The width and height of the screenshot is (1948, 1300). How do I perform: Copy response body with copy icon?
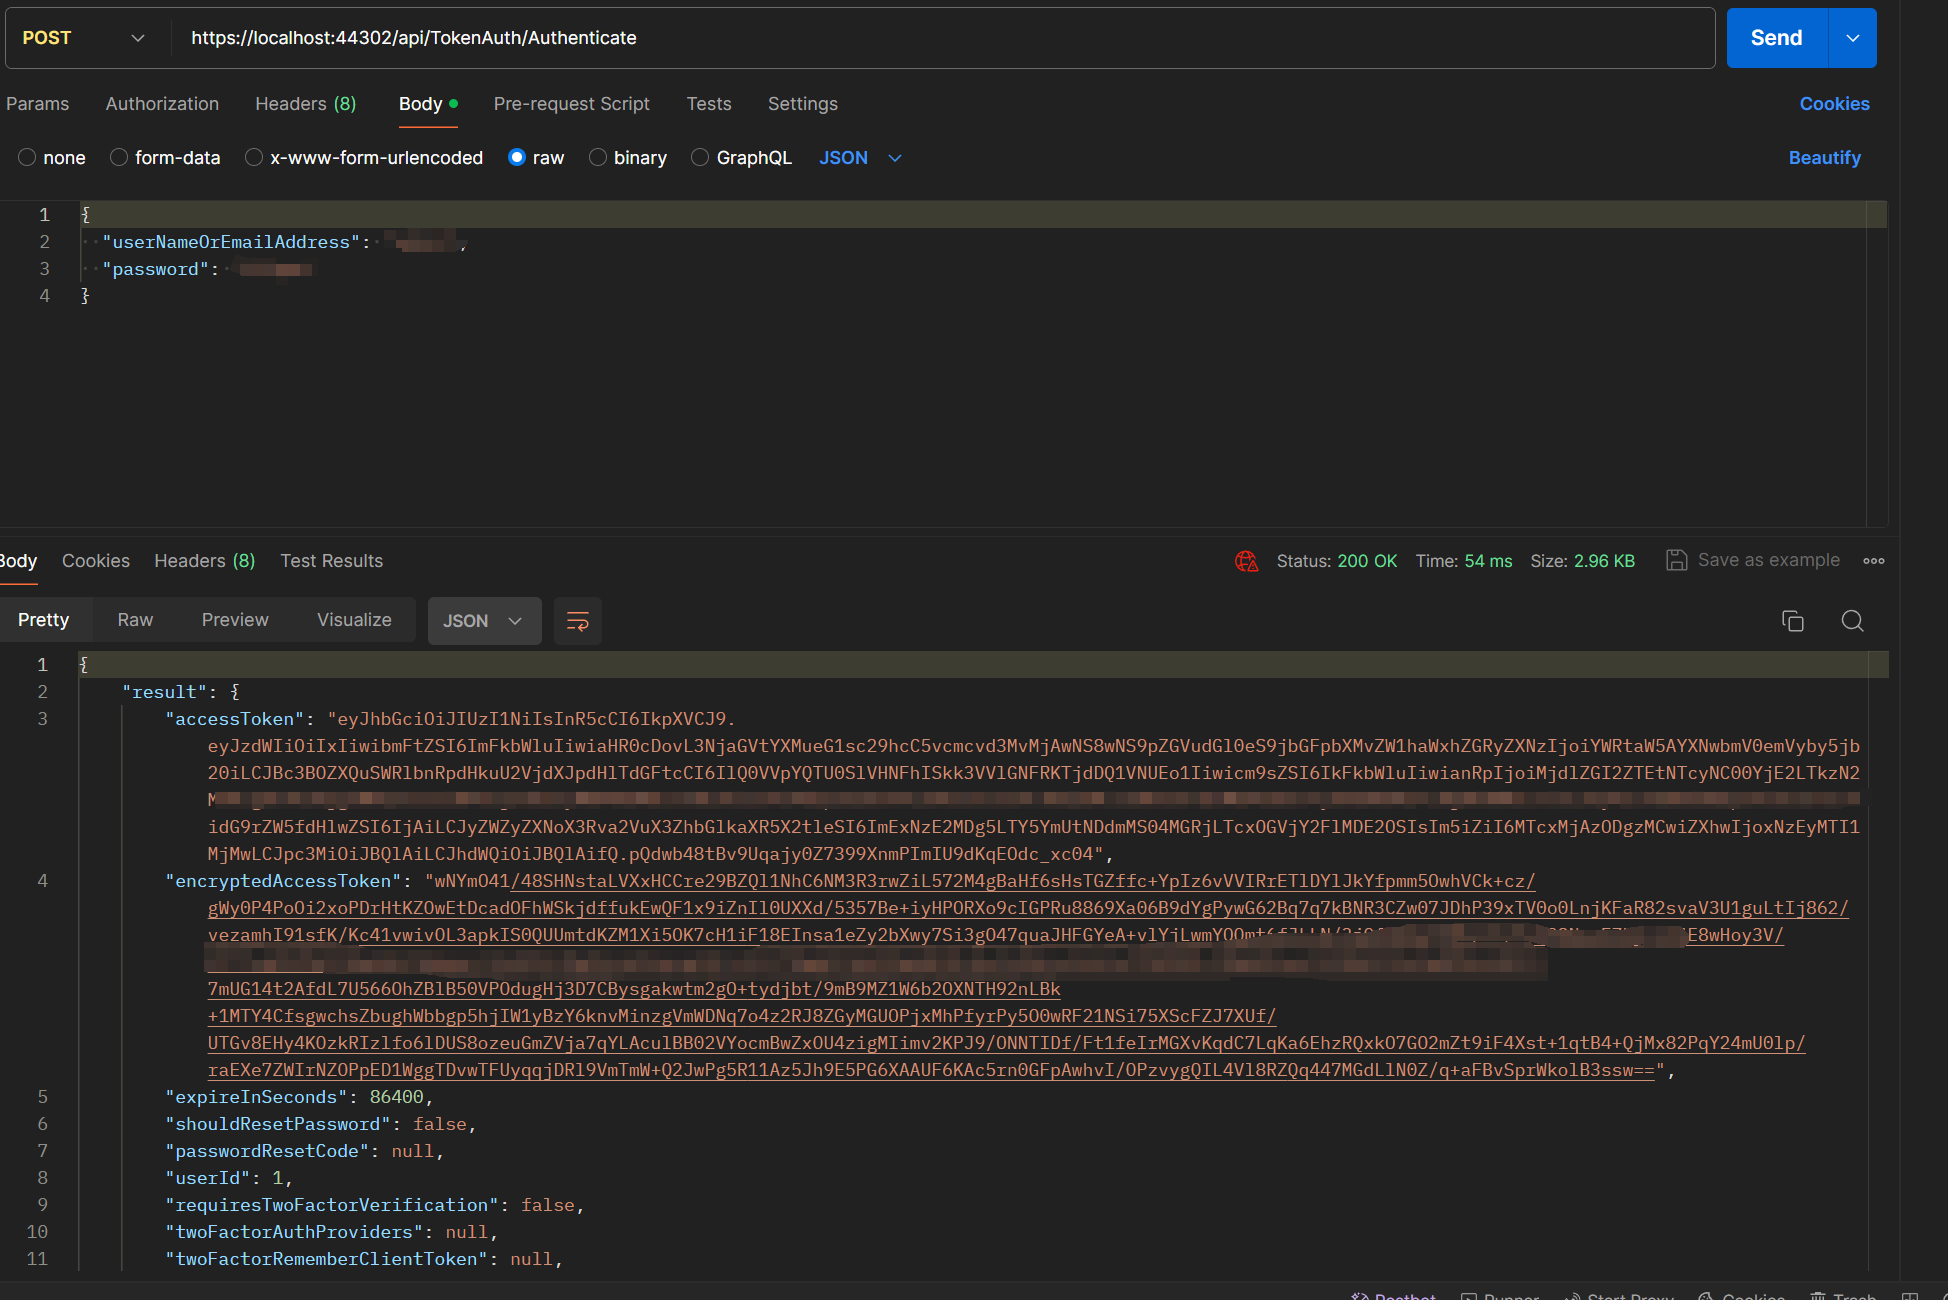tap(1793, 621)
